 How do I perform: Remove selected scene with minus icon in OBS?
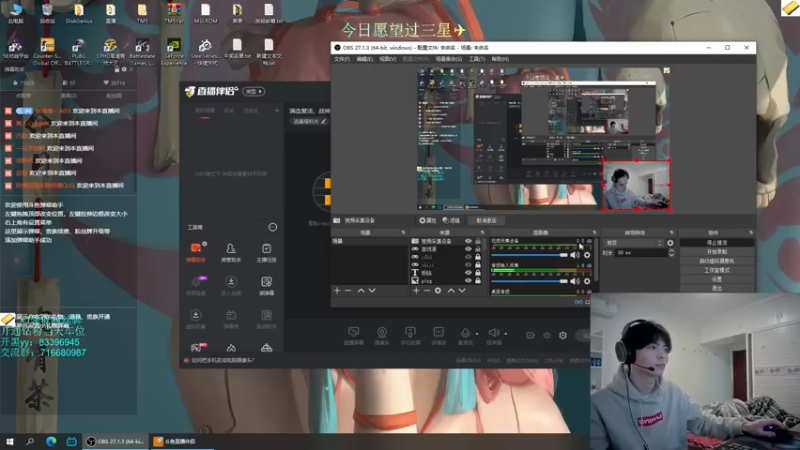[x=348, y=290]
